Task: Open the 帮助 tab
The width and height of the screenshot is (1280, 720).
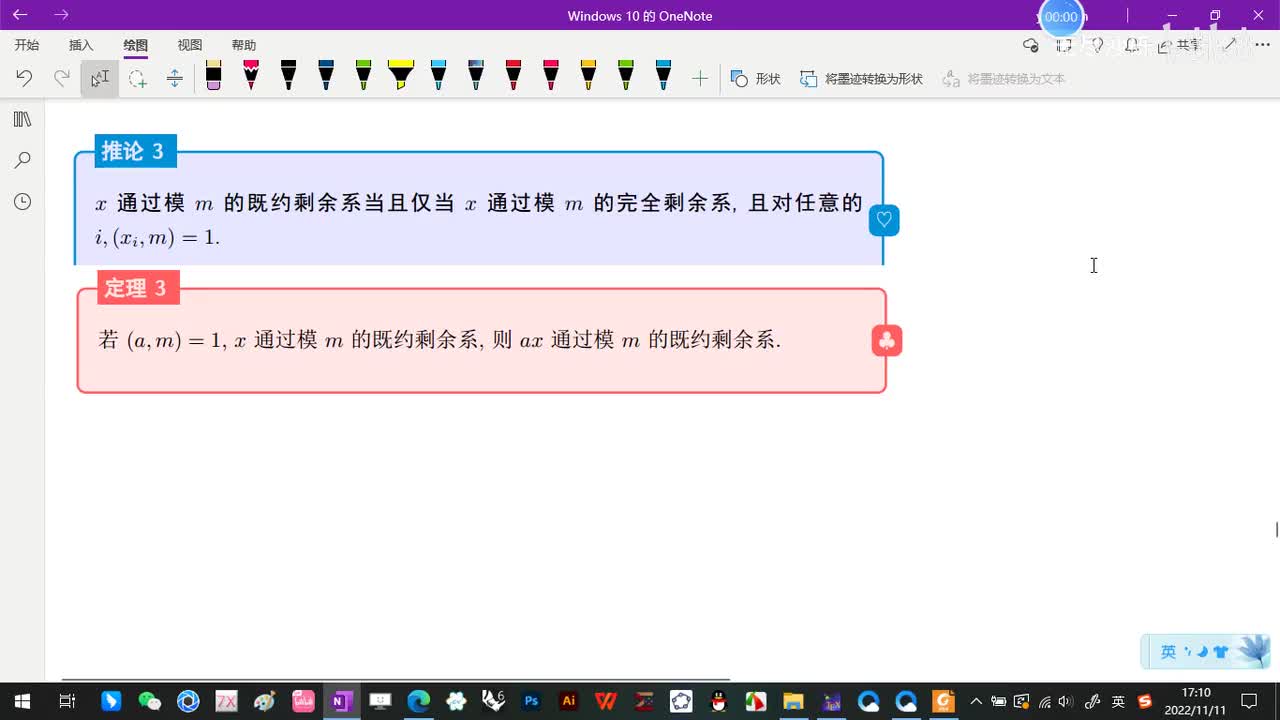Action: click(244, 45)
